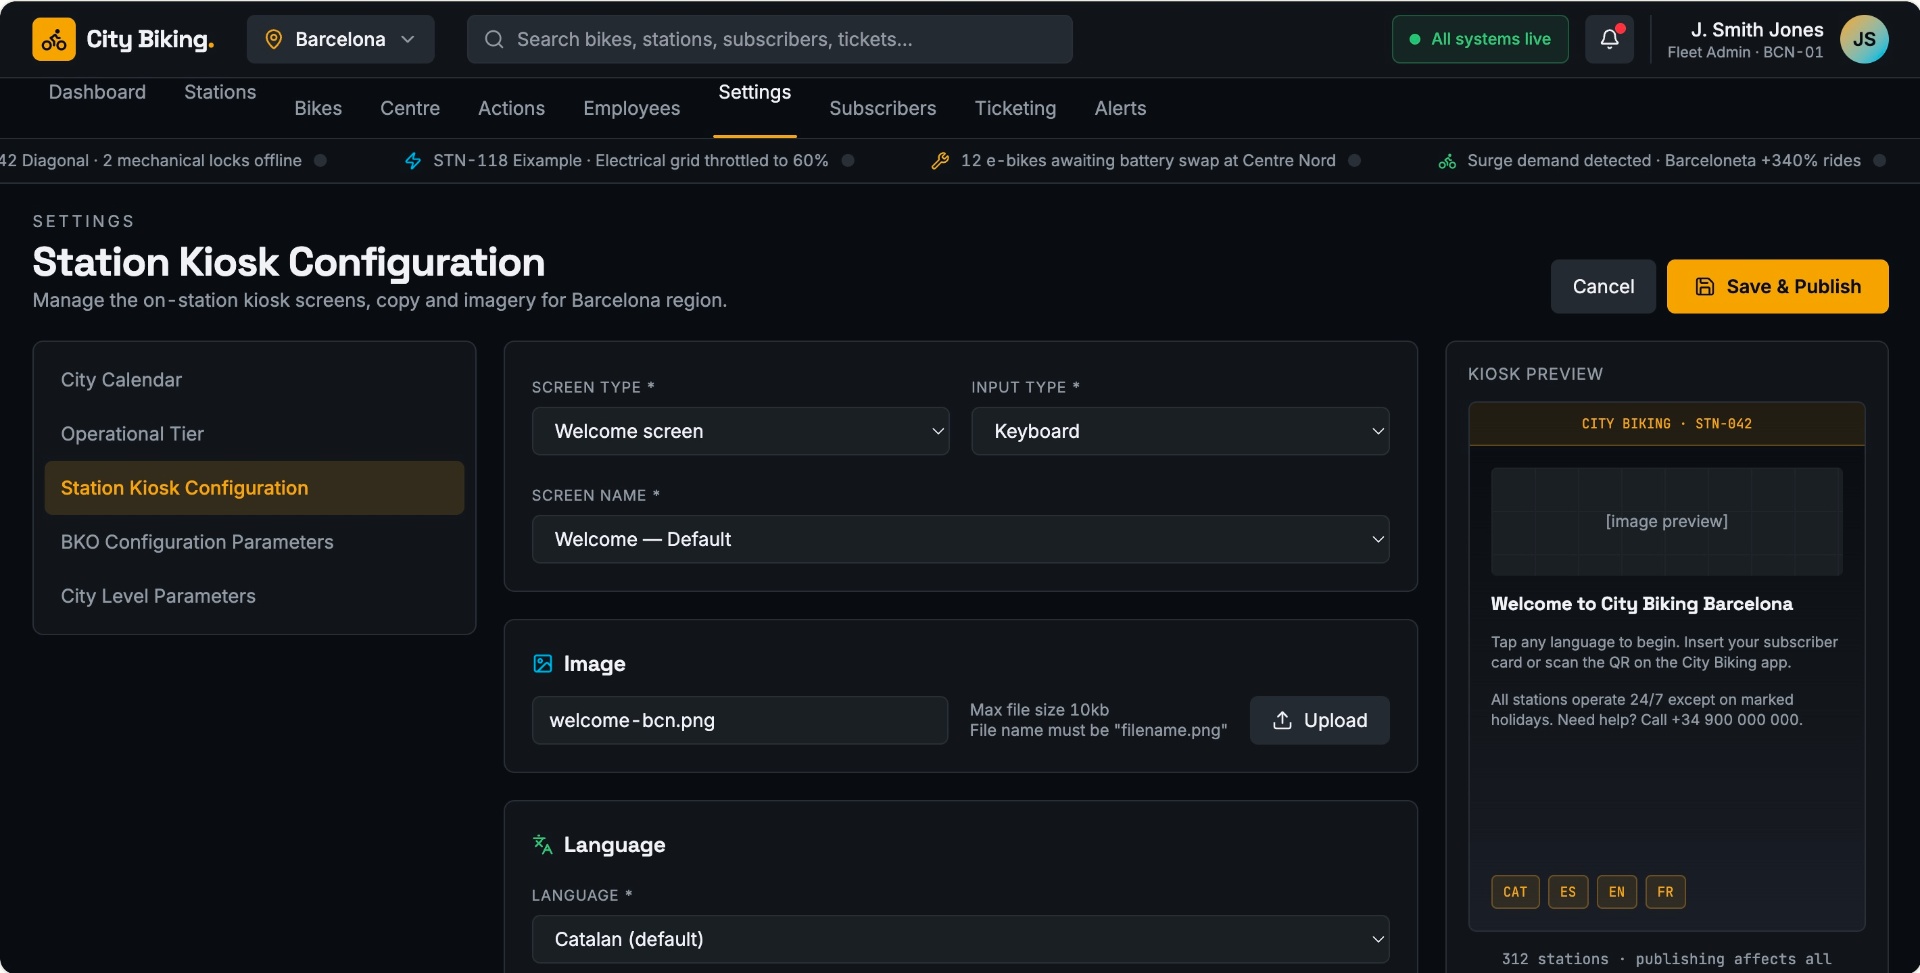Viewport: 1920px width, 973px height.
Task: Open the Barcelona city selector
Action: (340, 39)
